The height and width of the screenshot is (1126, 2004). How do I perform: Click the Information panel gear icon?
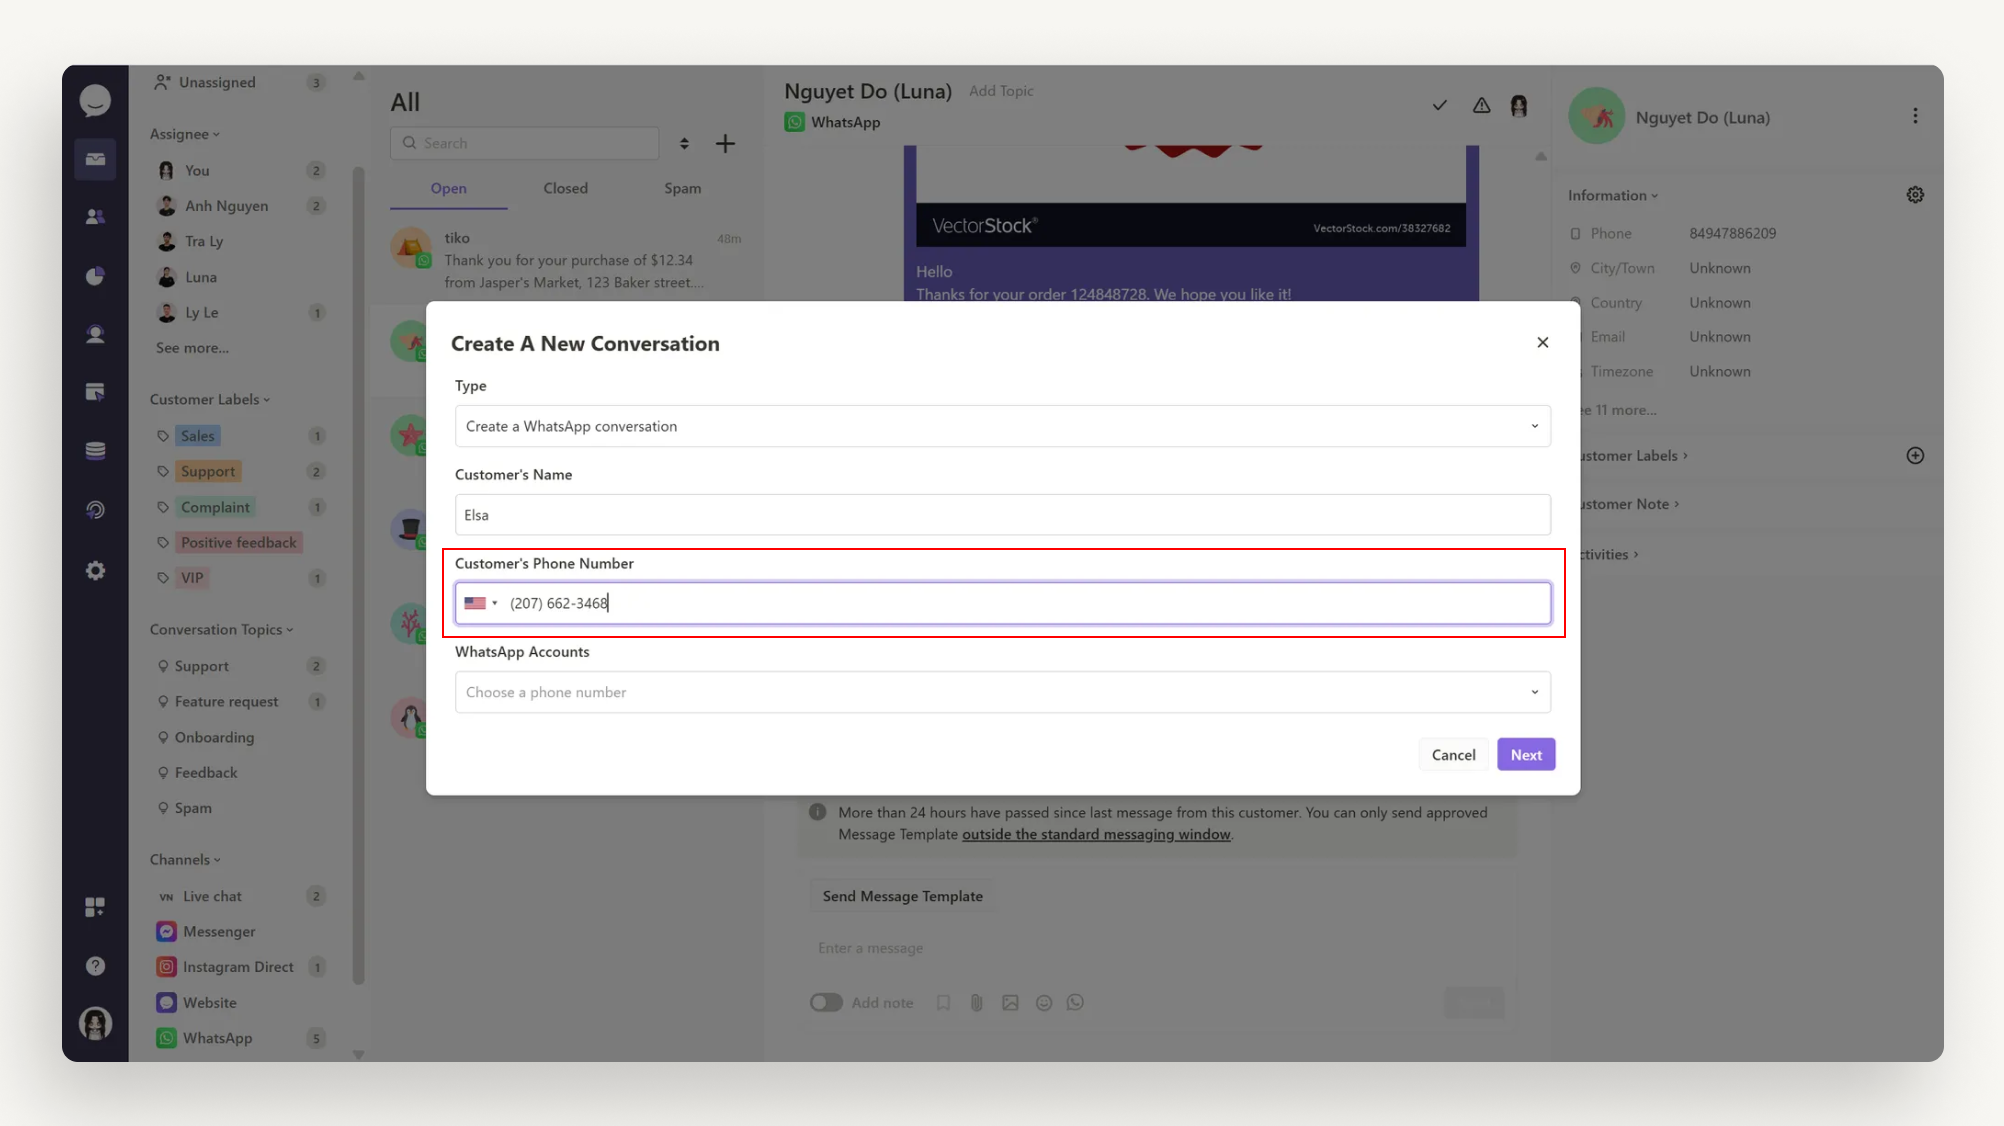pyautogui.click(x=1915, y=195)
